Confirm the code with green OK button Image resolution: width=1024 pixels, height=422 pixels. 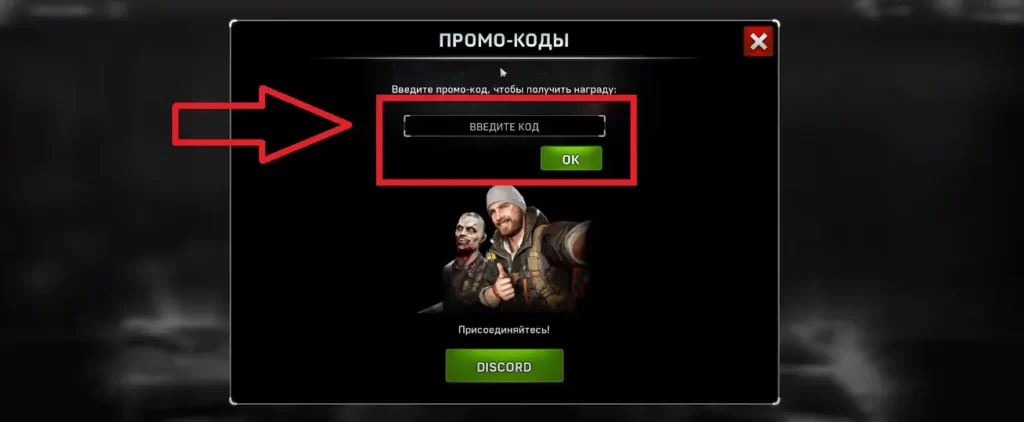tap(571, 159)
